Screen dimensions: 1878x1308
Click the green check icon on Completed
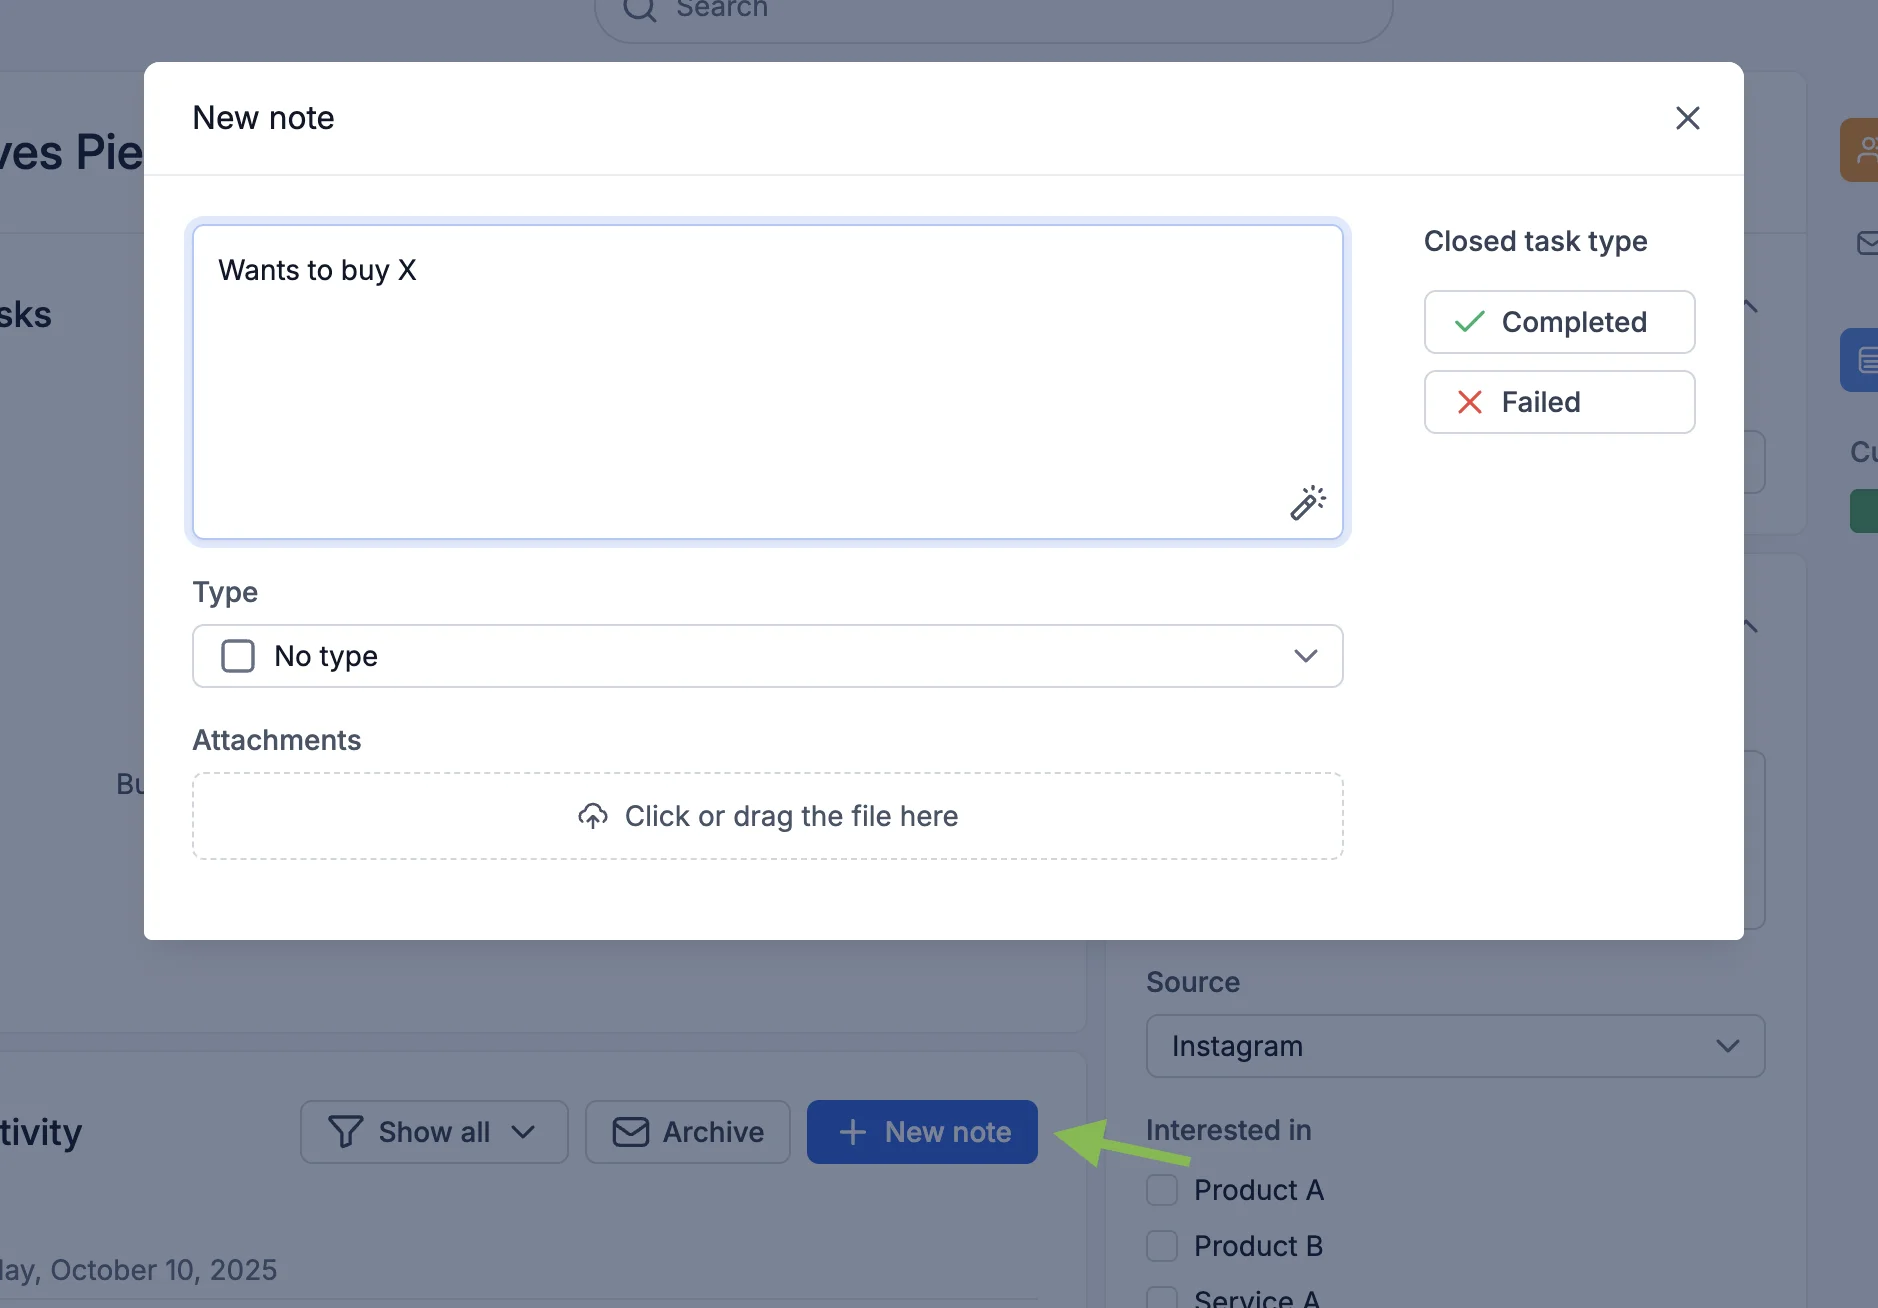(x=1469, y=322)
